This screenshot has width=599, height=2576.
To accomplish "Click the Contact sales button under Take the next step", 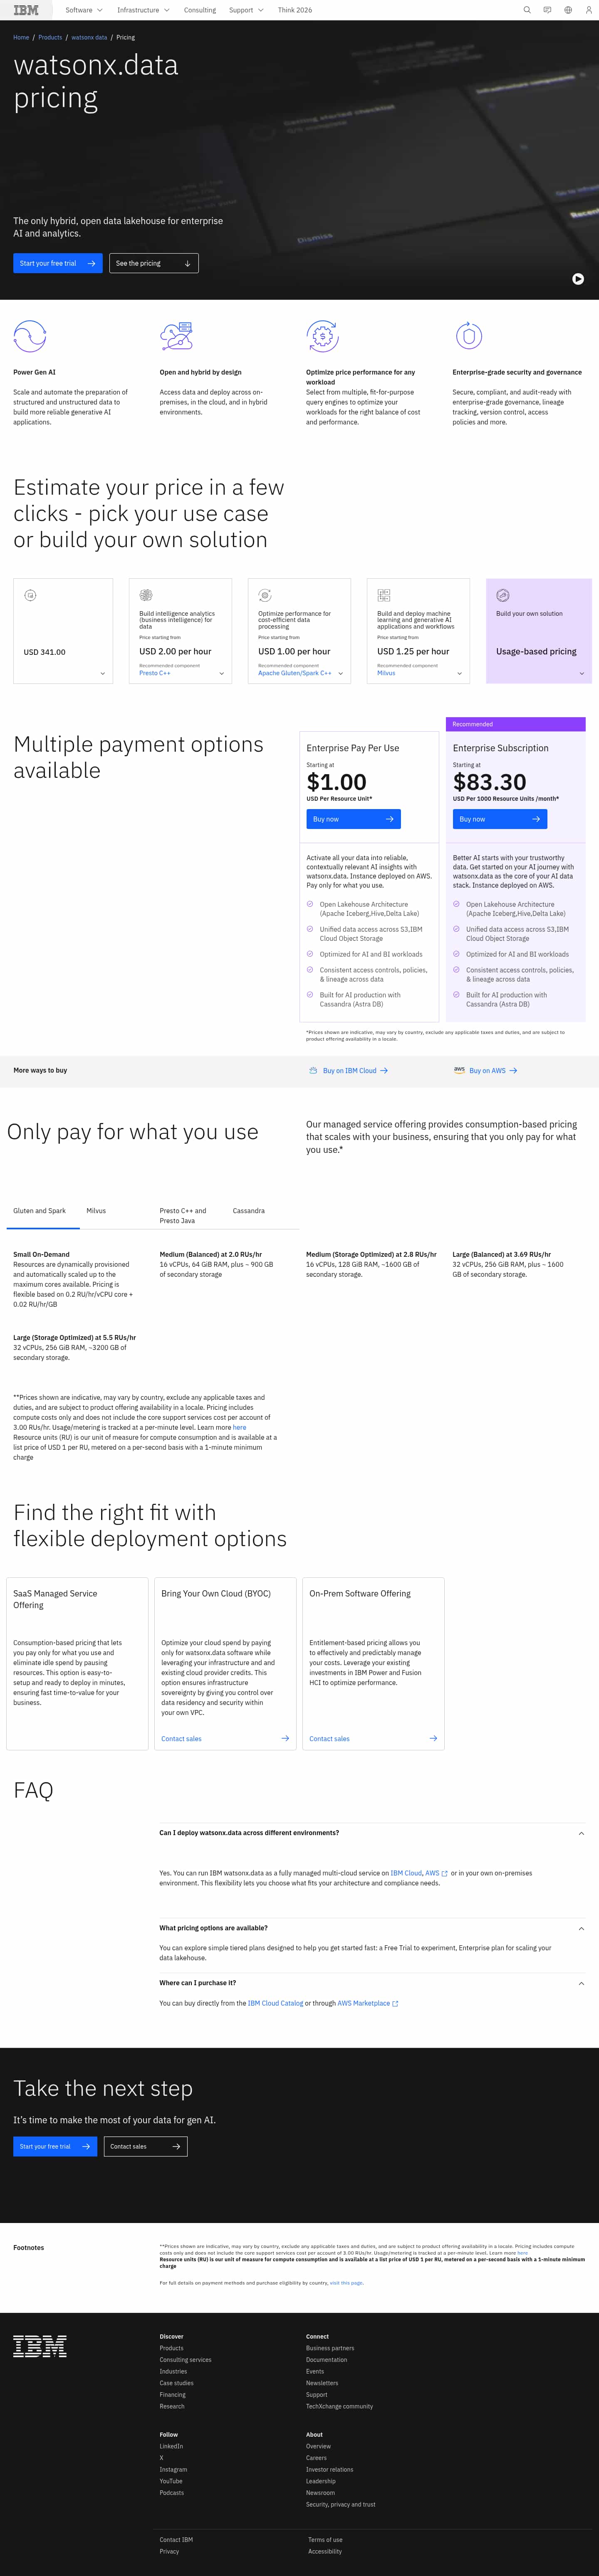I will [146, 2146].
